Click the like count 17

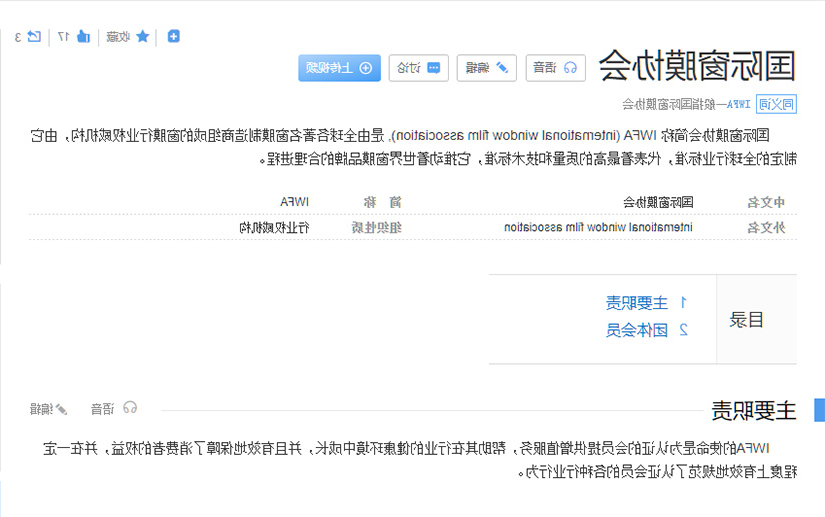(63, 37)
